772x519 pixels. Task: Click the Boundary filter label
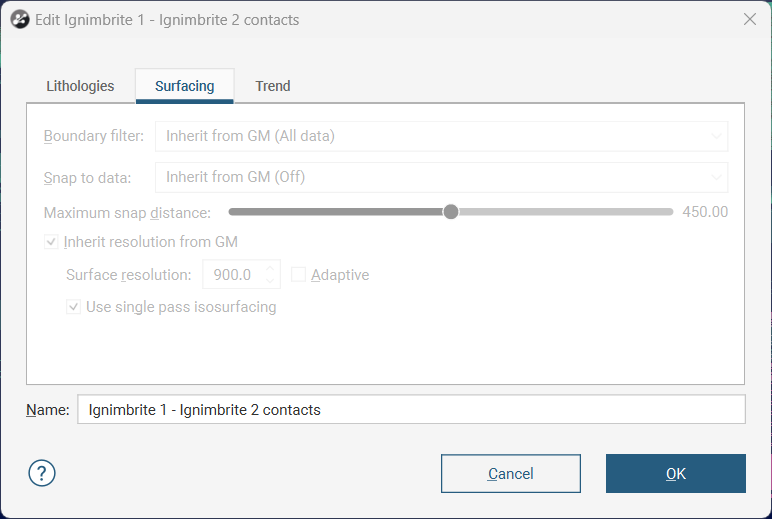(x=94, y=136)
